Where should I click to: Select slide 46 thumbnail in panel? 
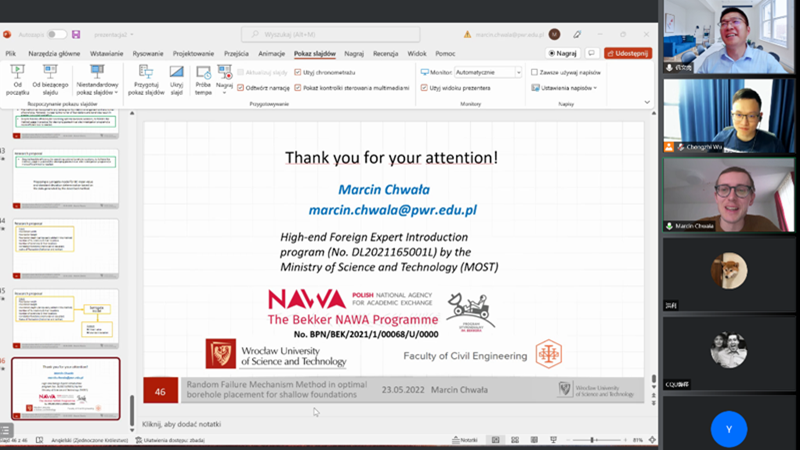[66, 389]
